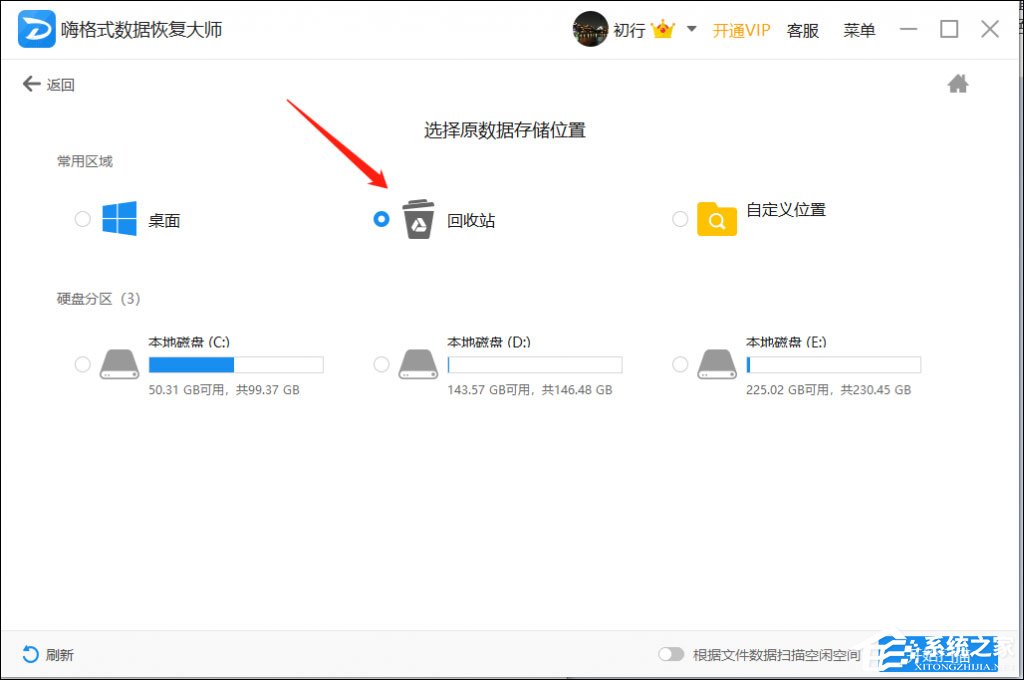Click the drive icon for 本地磁盘 (C:)
The image size is (1024, 680).
click(x=119, y=364)
